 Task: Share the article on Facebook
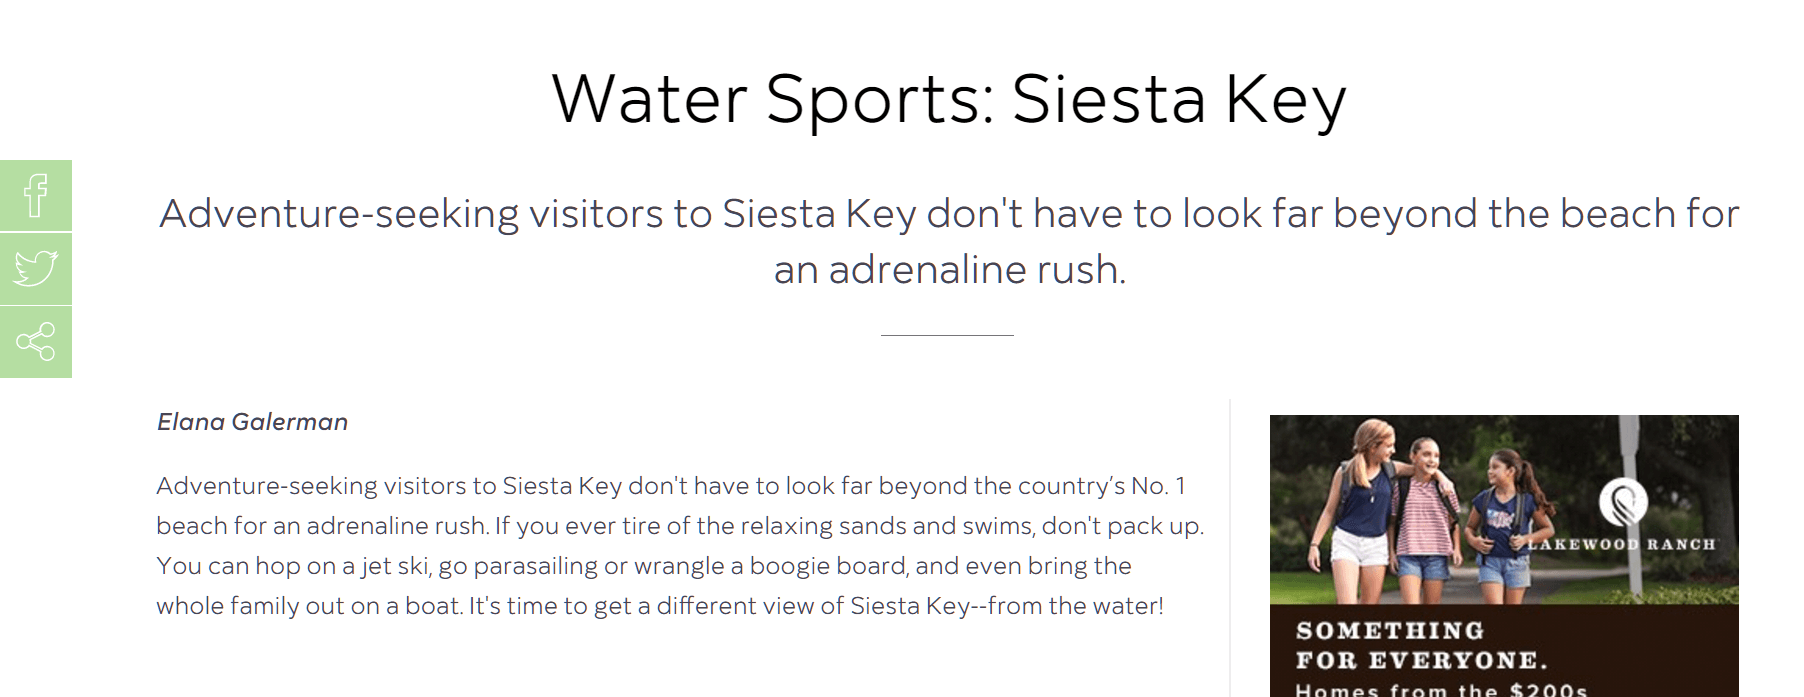36,195
